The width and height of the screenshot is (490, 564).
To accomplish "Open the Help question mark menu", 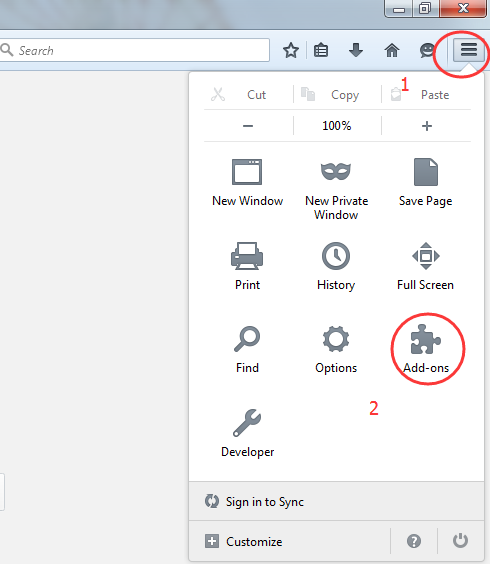I will (x=414, y=541).
